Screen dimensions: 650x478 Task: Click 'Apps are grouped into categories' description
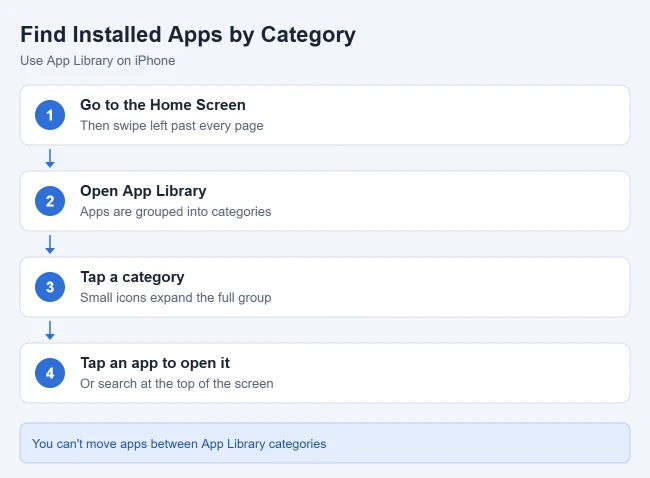(x=175, y=211)
